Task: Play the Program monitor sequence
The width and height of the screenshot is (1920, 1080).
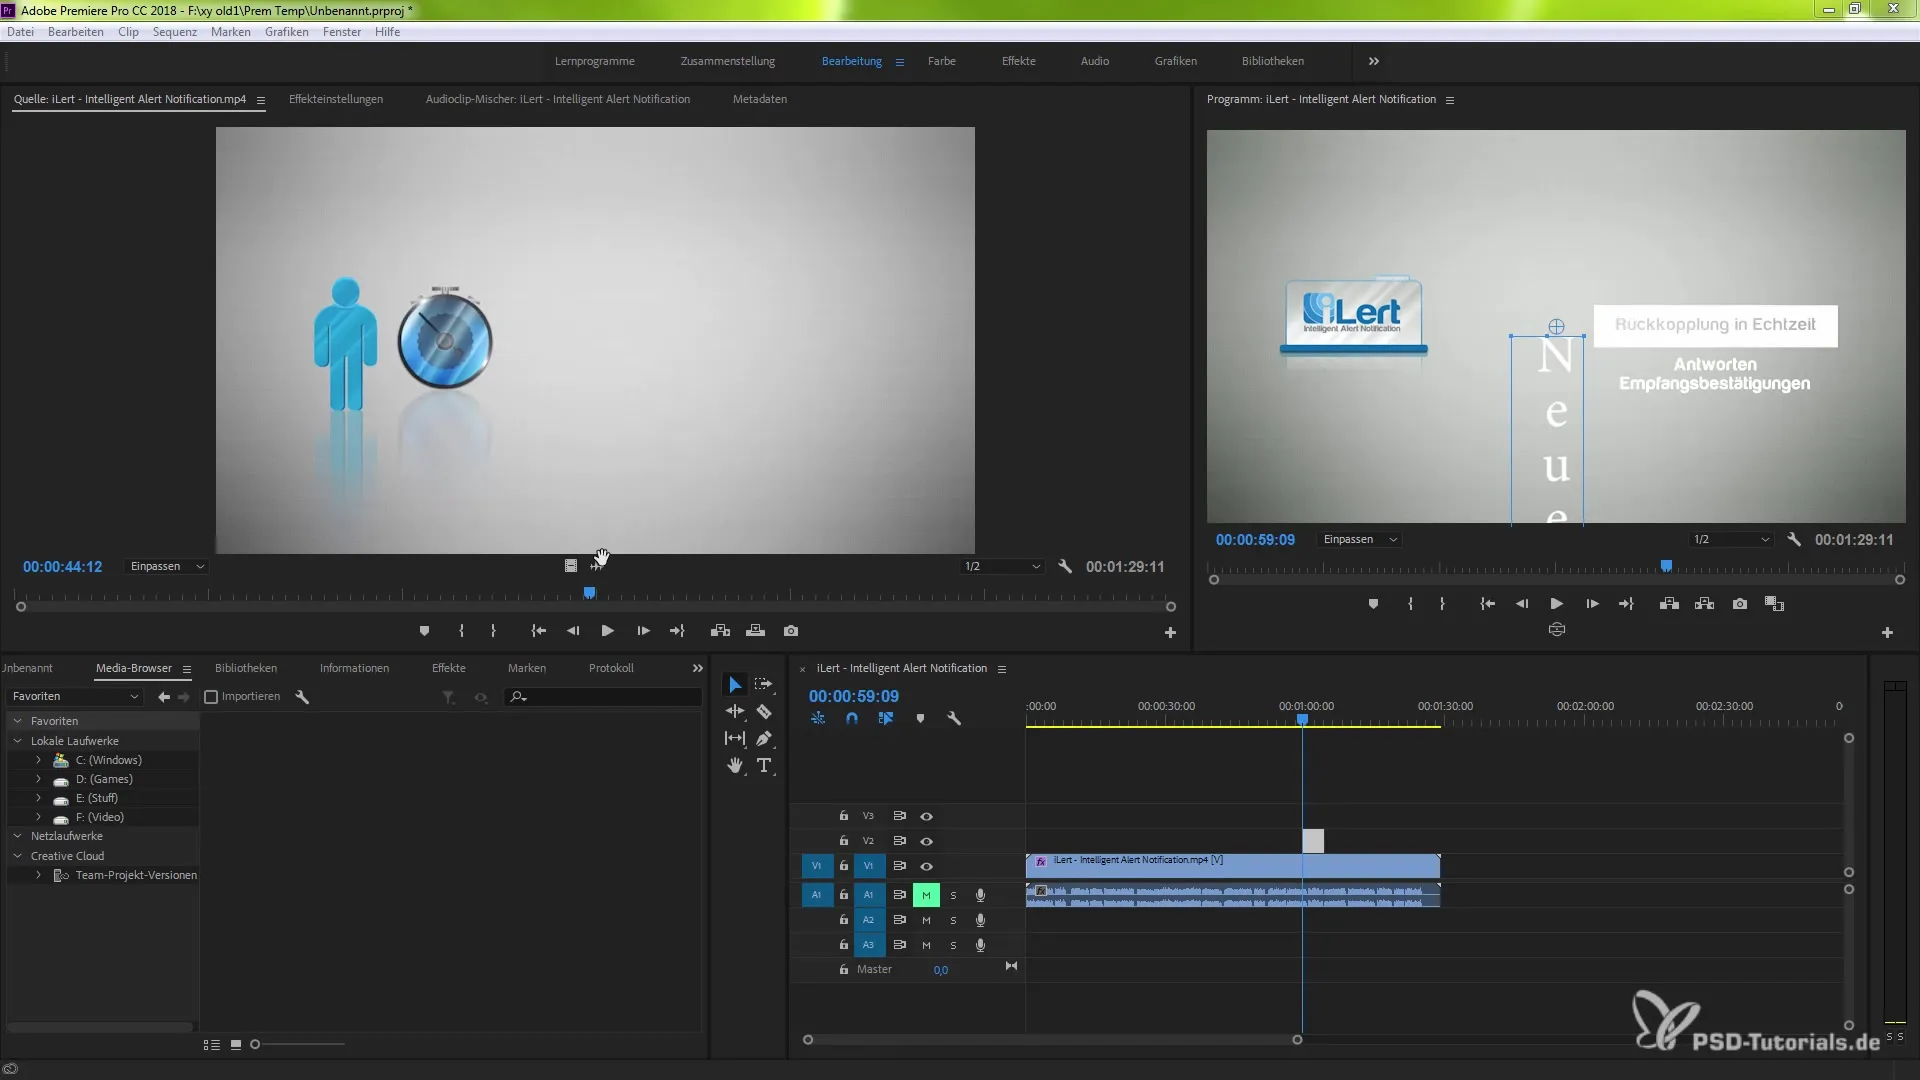Action: coord(1556,604)
